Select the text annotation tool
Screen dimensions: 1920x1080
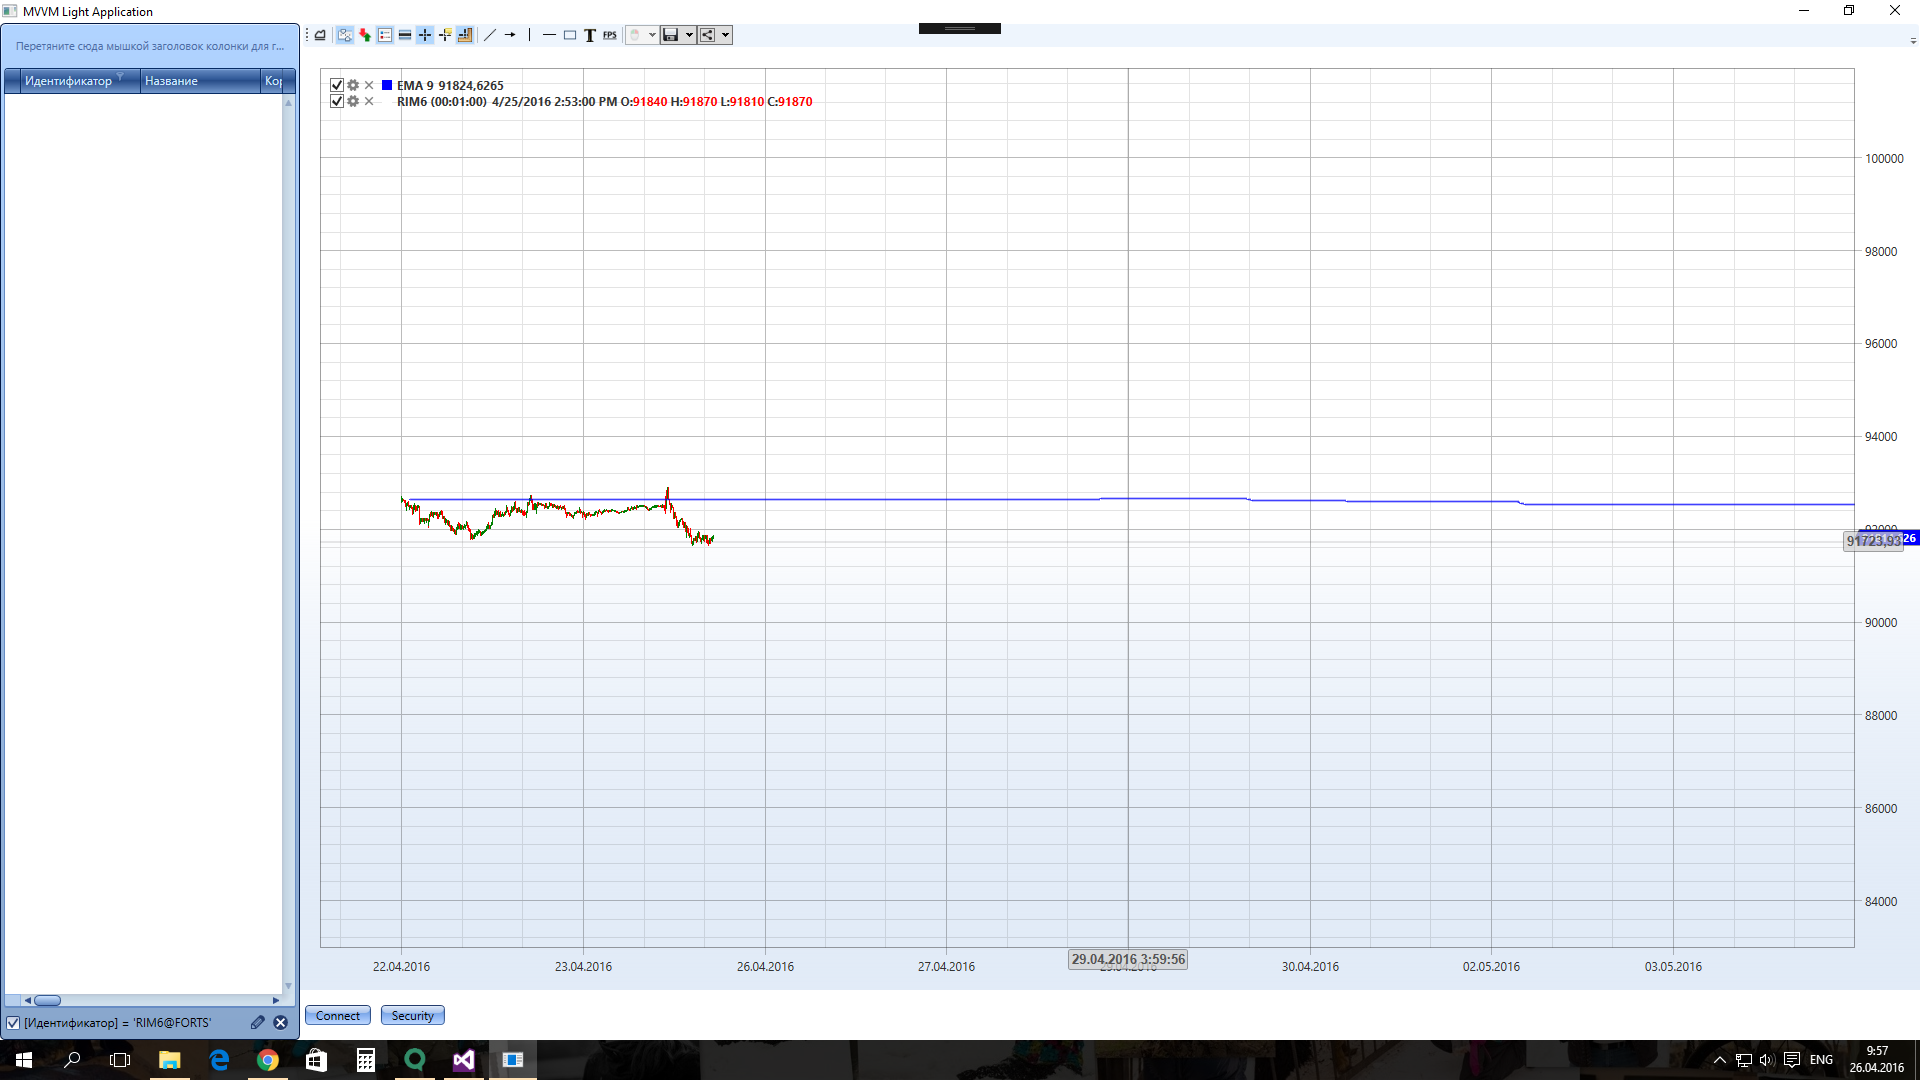point(590,35)
